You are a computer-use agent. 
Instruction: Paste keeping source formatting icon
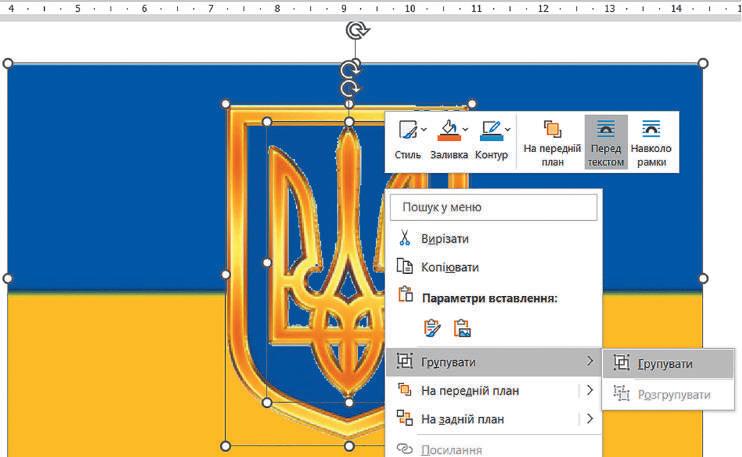point(432,328)
